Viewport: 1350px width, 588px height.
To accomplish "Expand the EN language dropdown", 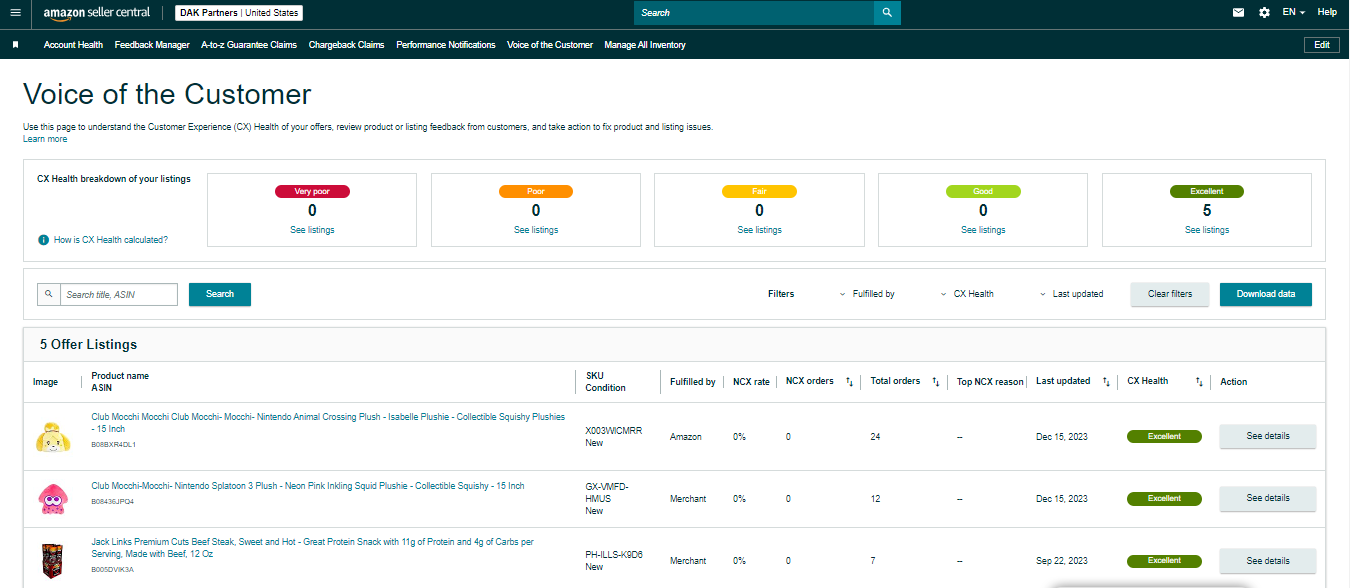I will (1294, 13).
